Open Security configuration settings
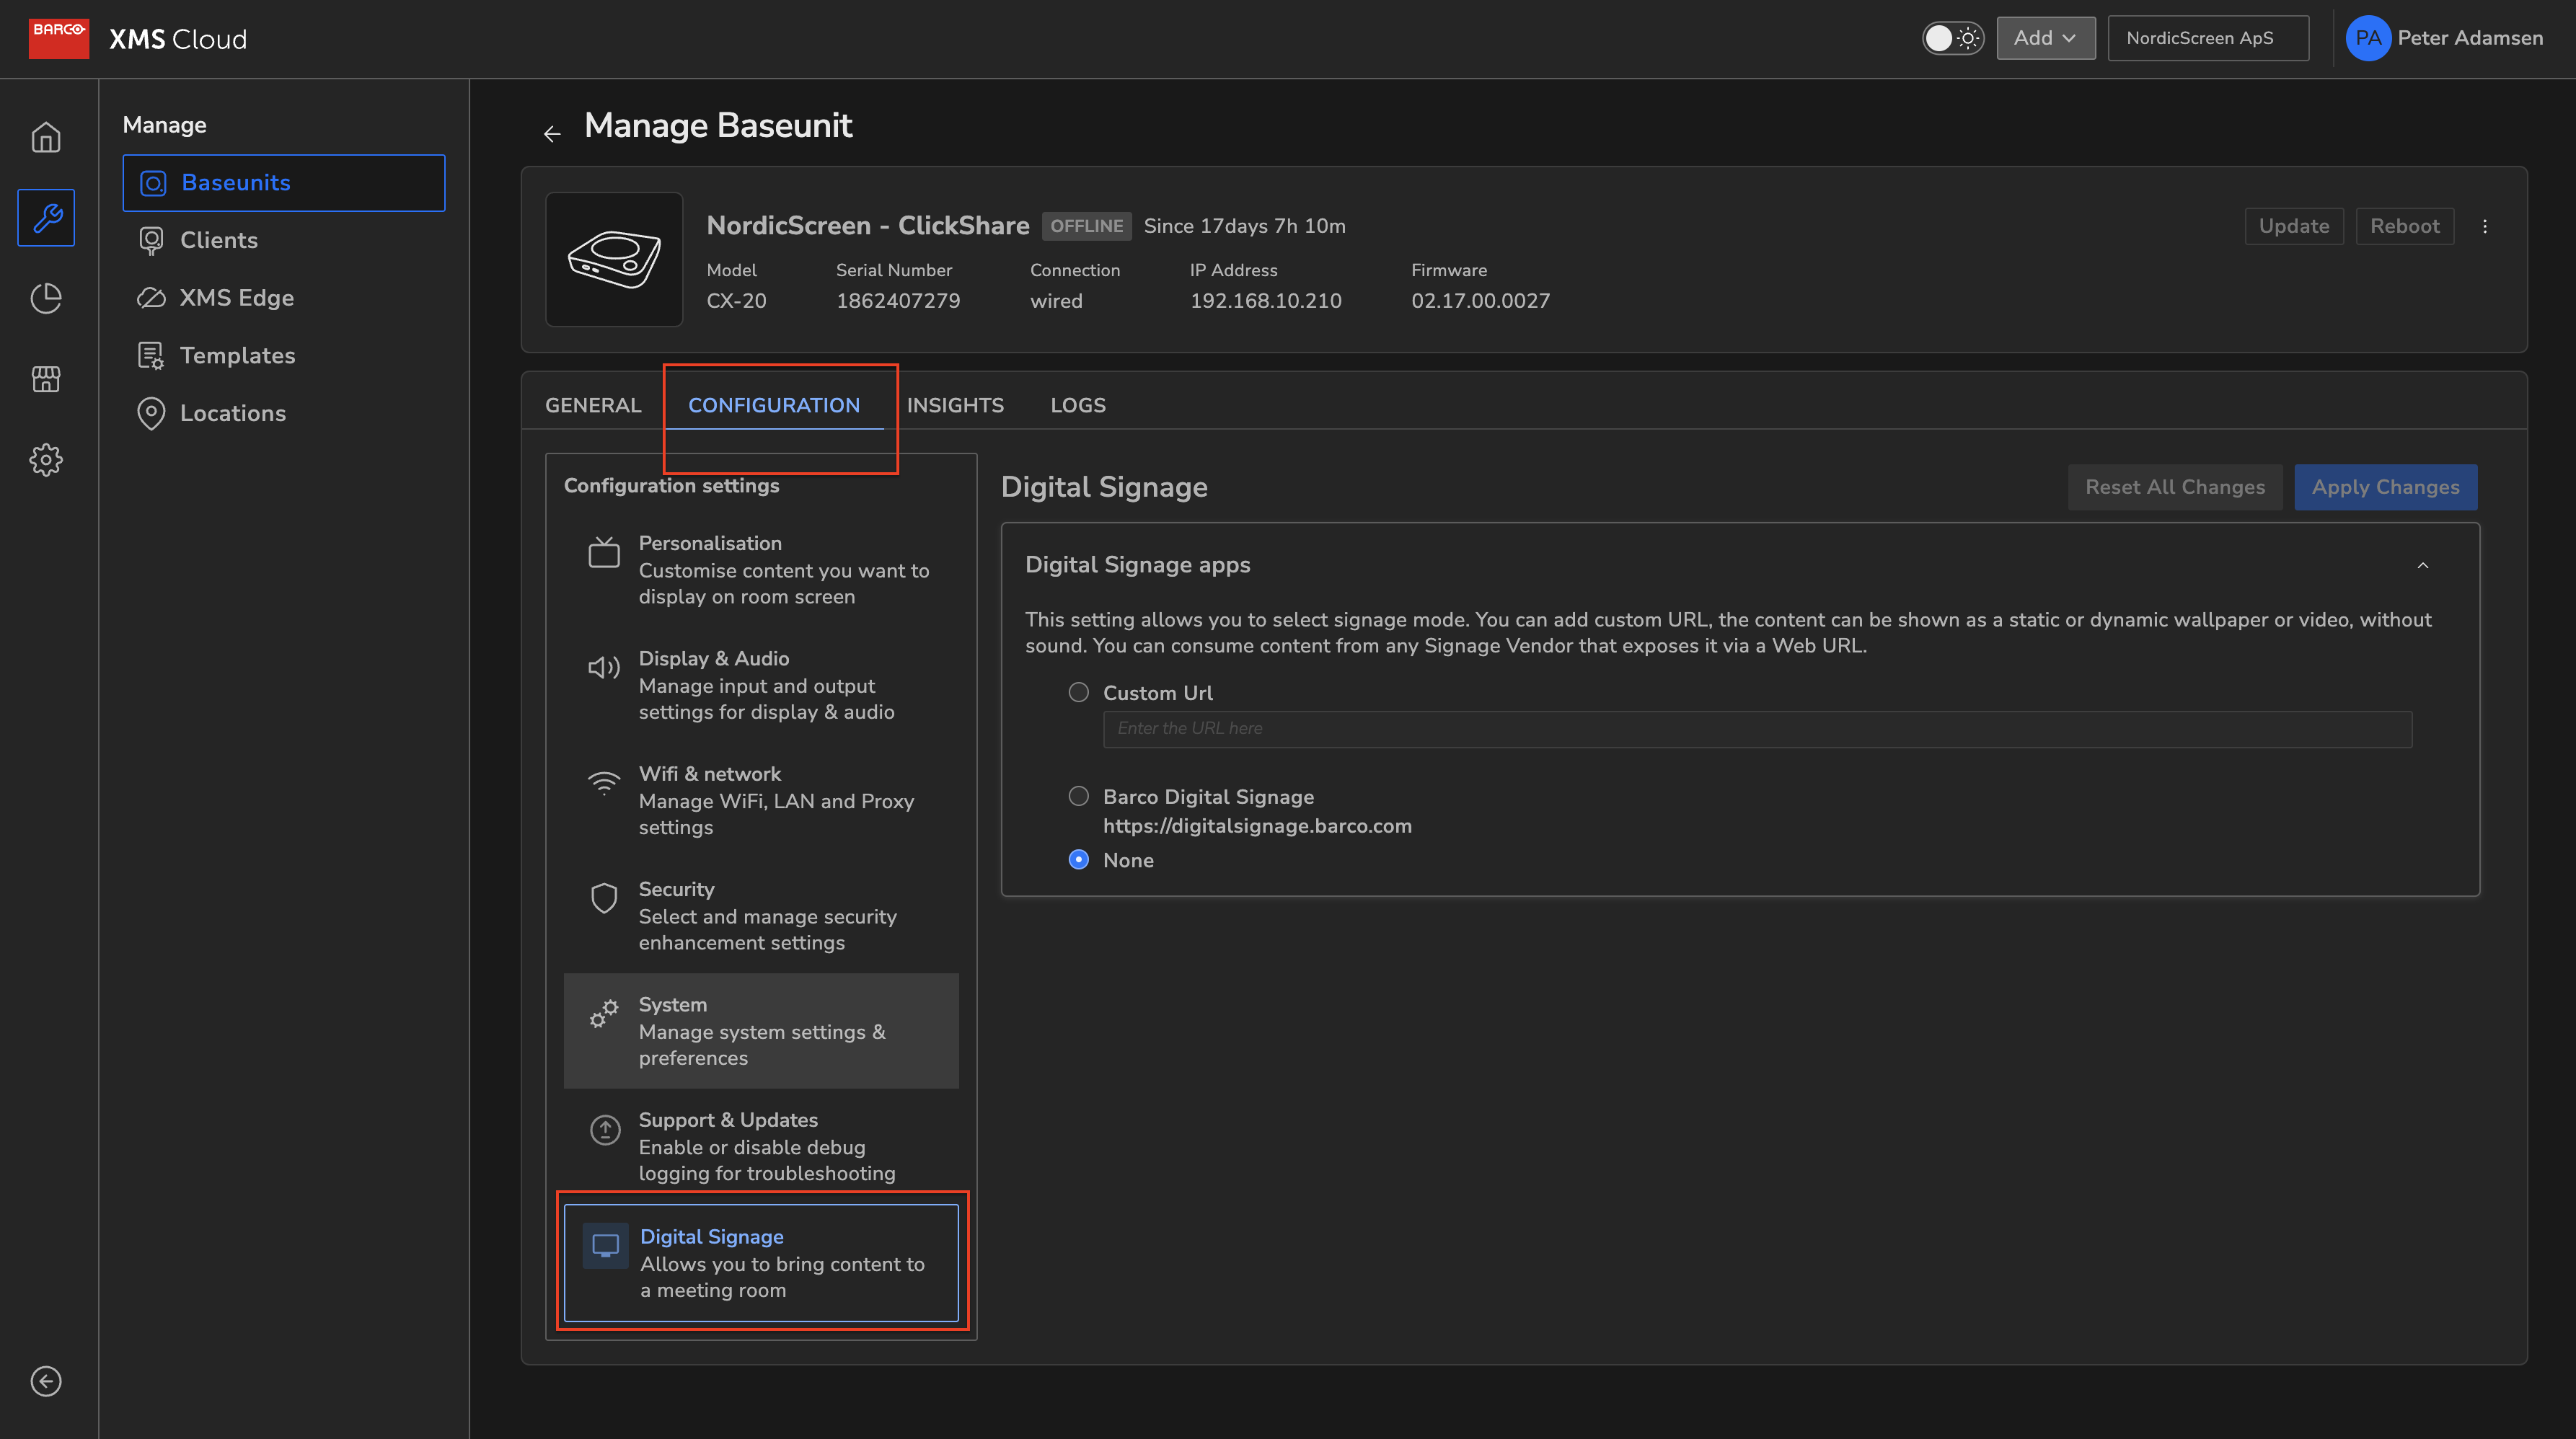 tap(761, 915)
